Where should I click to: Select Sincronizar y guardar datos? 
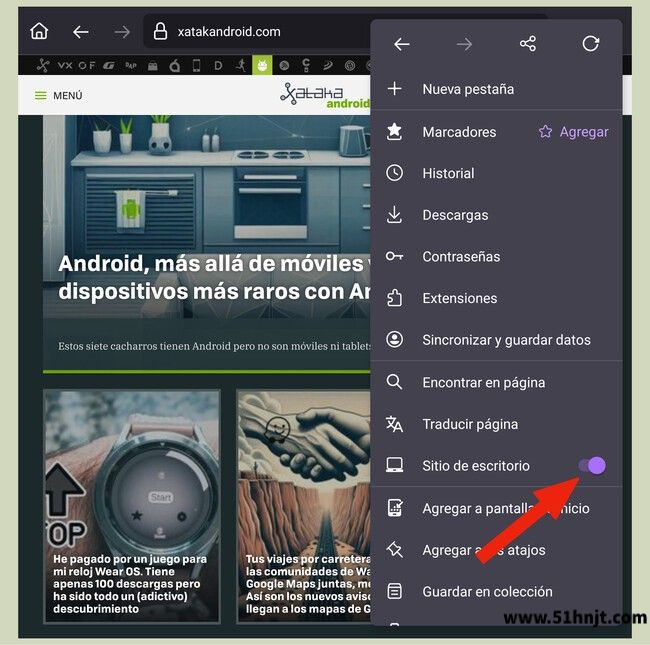pyautogui.click(x=496, y=340)
